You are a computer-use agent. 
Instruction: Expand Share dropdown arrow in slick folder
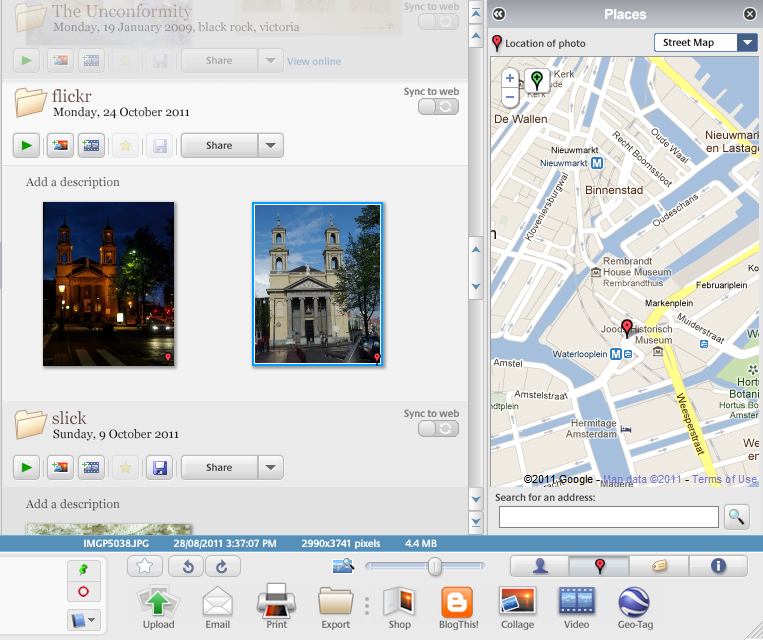(271, 467)
